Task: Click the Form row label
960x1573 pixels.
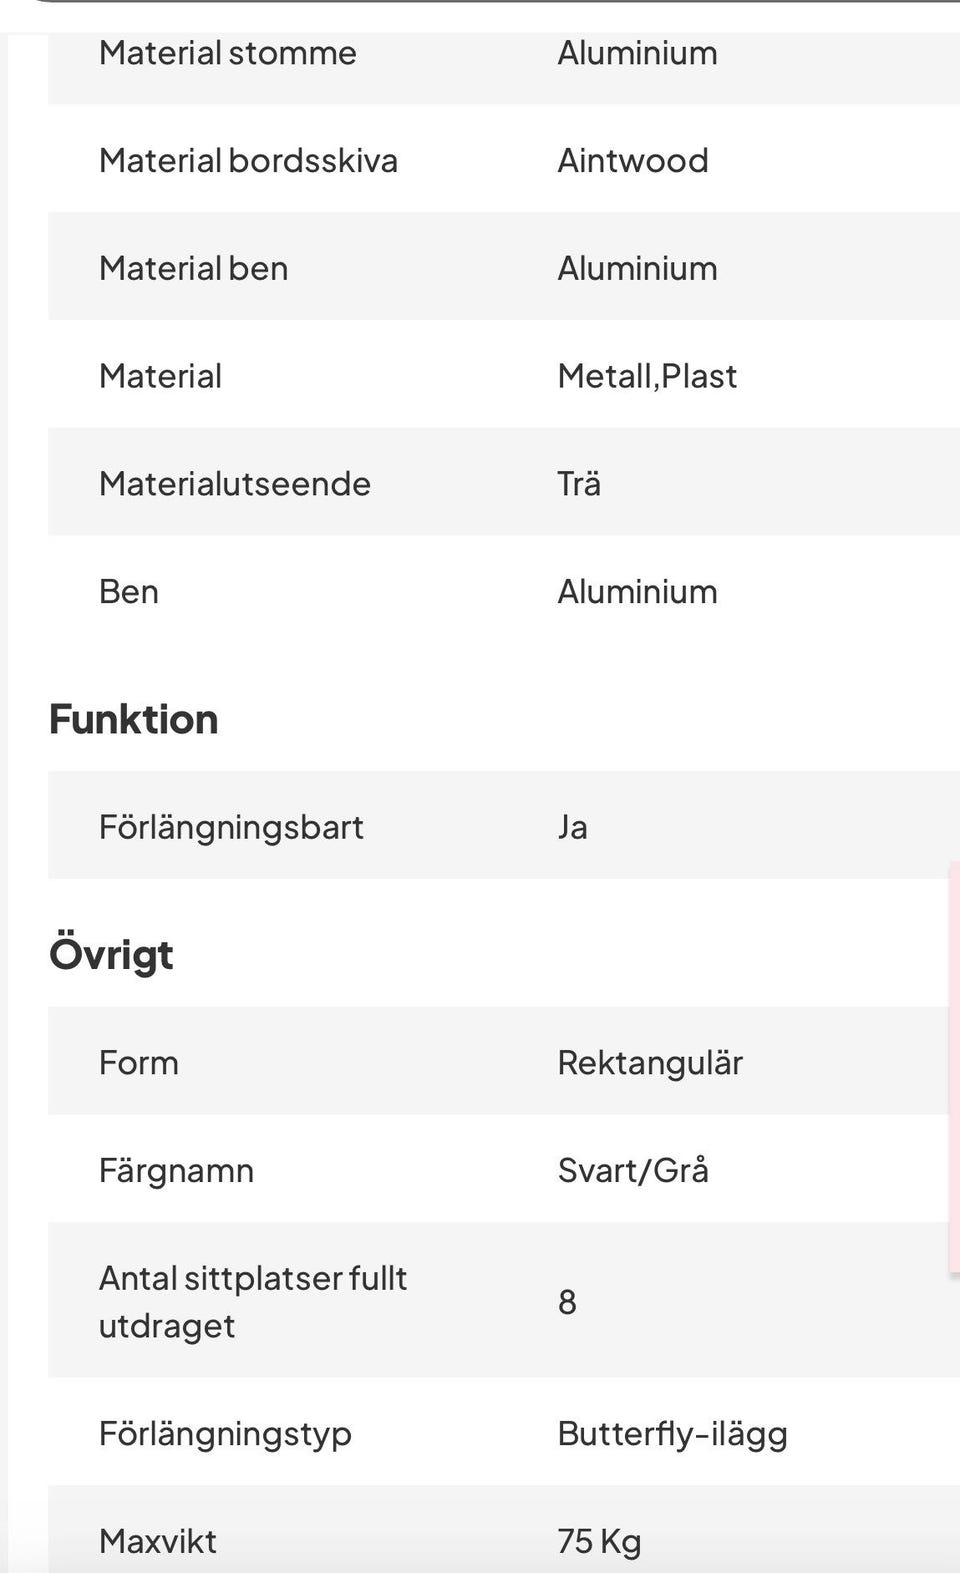Action: click(x=138, y=1063)
